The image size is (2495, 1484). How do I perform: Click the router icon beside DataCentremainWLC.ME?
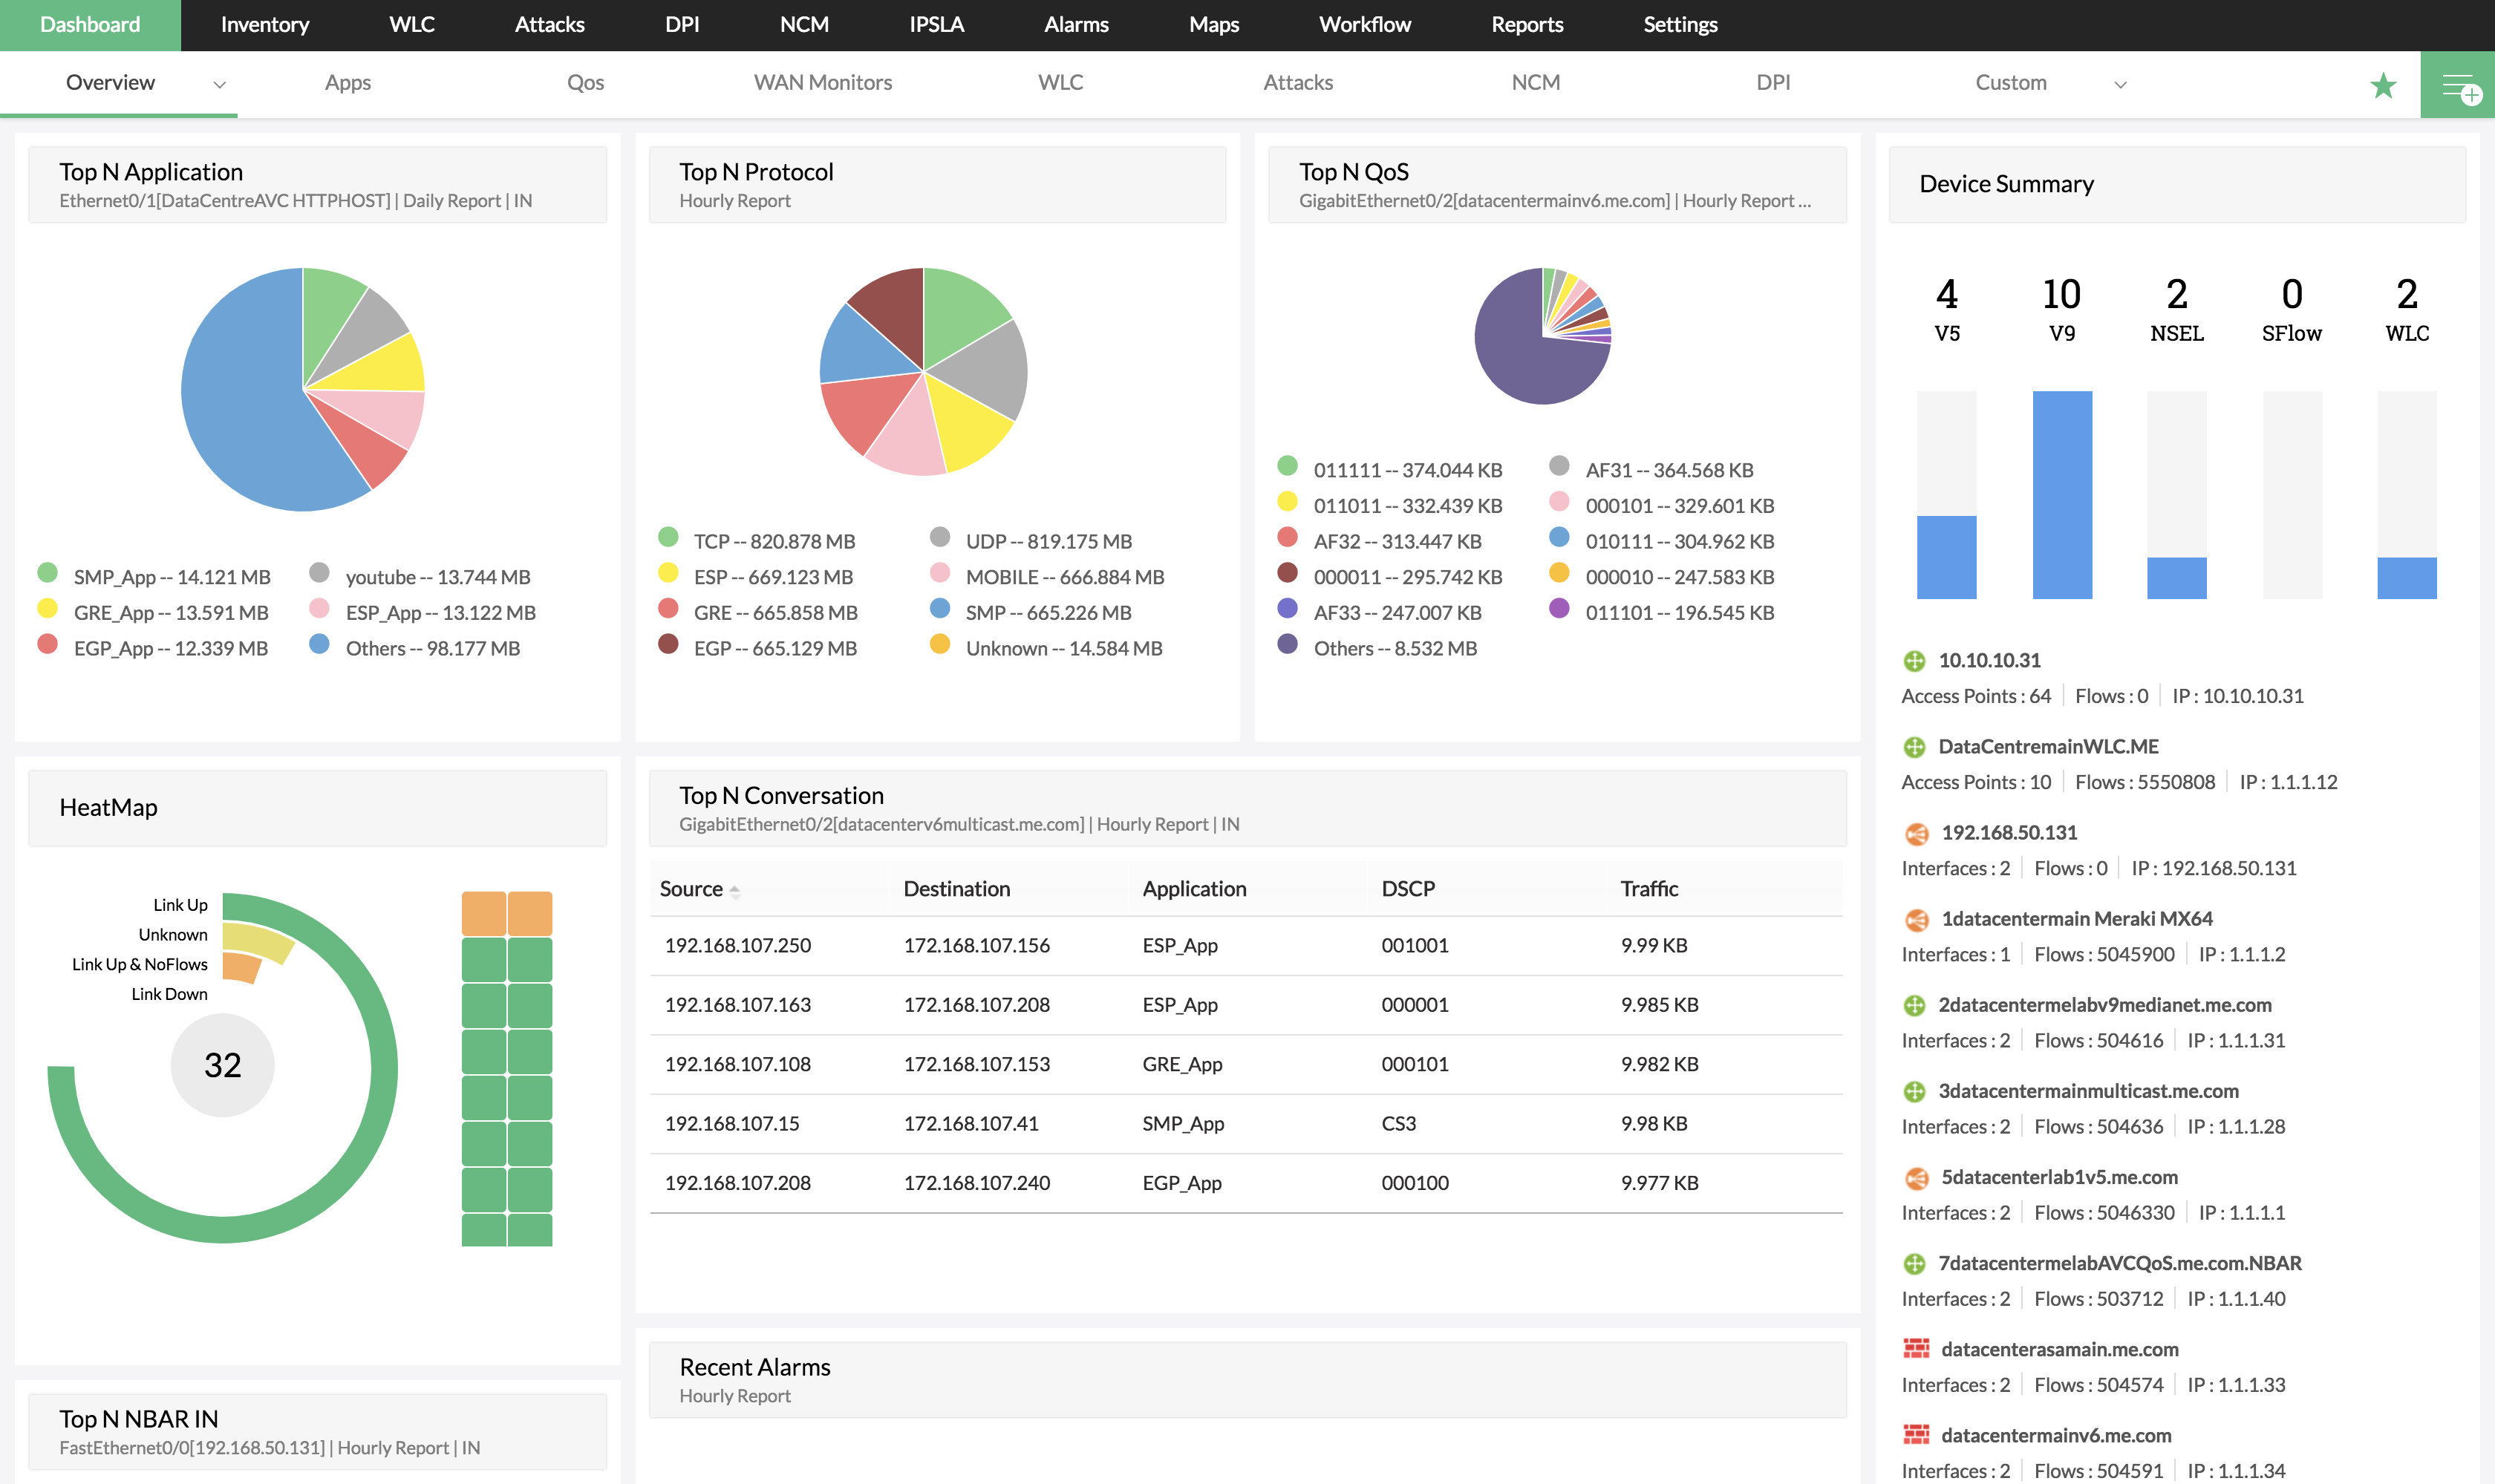(1915, 746)
